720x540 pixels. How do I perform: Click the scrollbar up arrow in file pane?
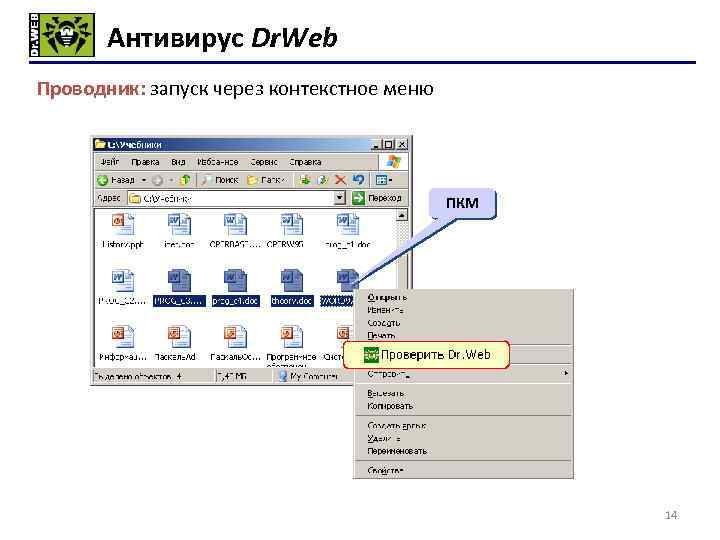[401, 215]
